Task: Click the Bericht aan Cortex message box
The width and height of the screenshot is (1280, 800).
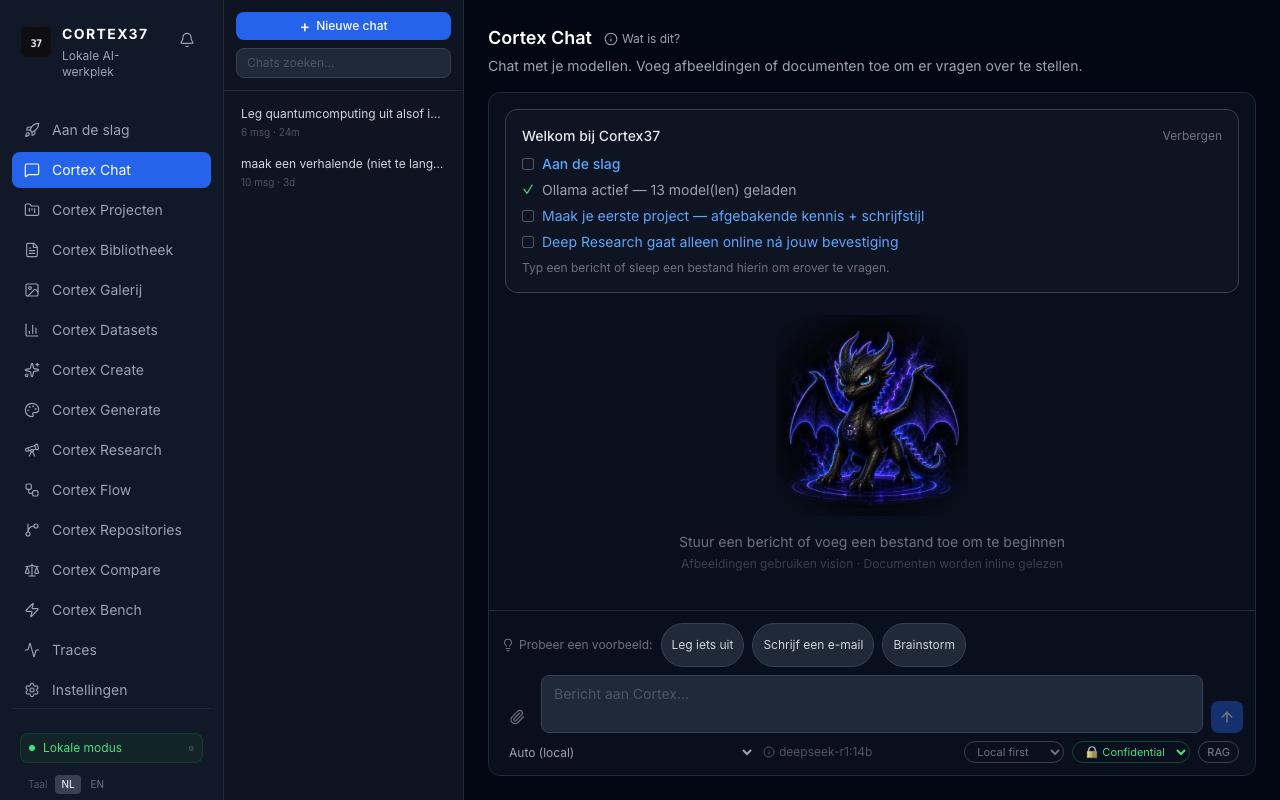Action: pos(872,704)
